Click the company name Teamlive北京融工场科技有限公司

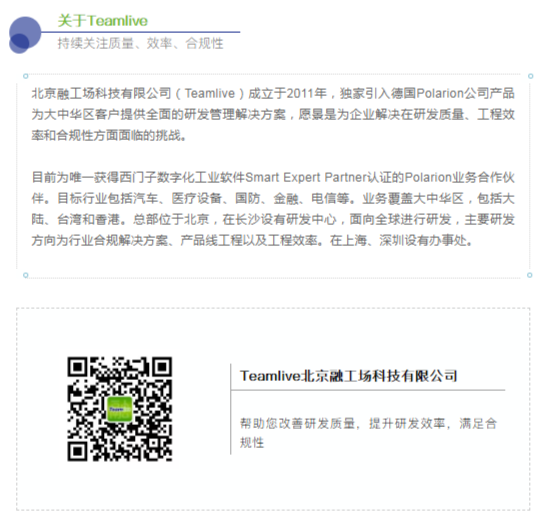348,376
